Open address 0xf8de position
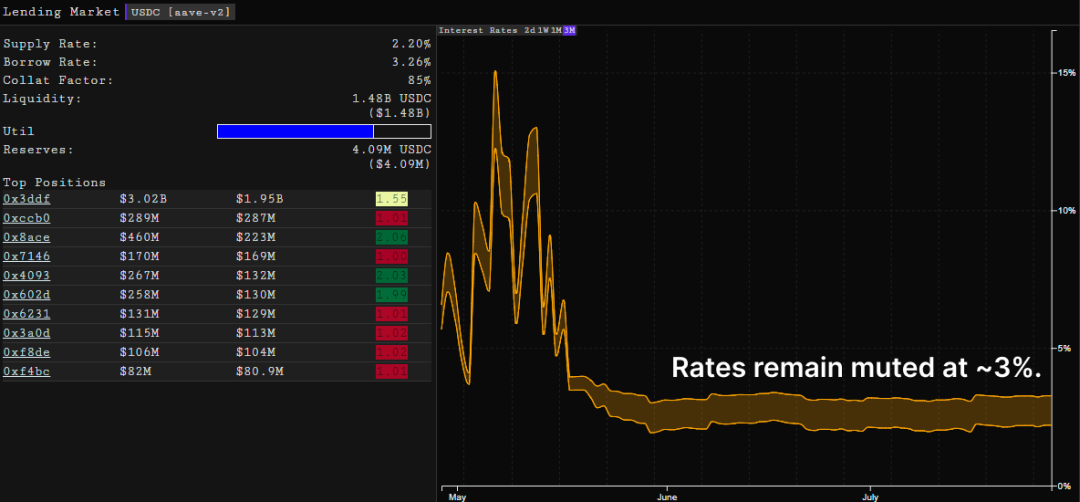Screen dimensions: 1080x502 coord(26,353)
